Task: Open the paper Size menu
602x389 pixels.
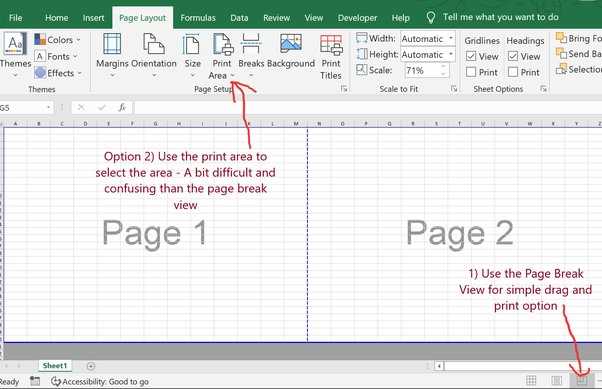Action: pos(192,55)
